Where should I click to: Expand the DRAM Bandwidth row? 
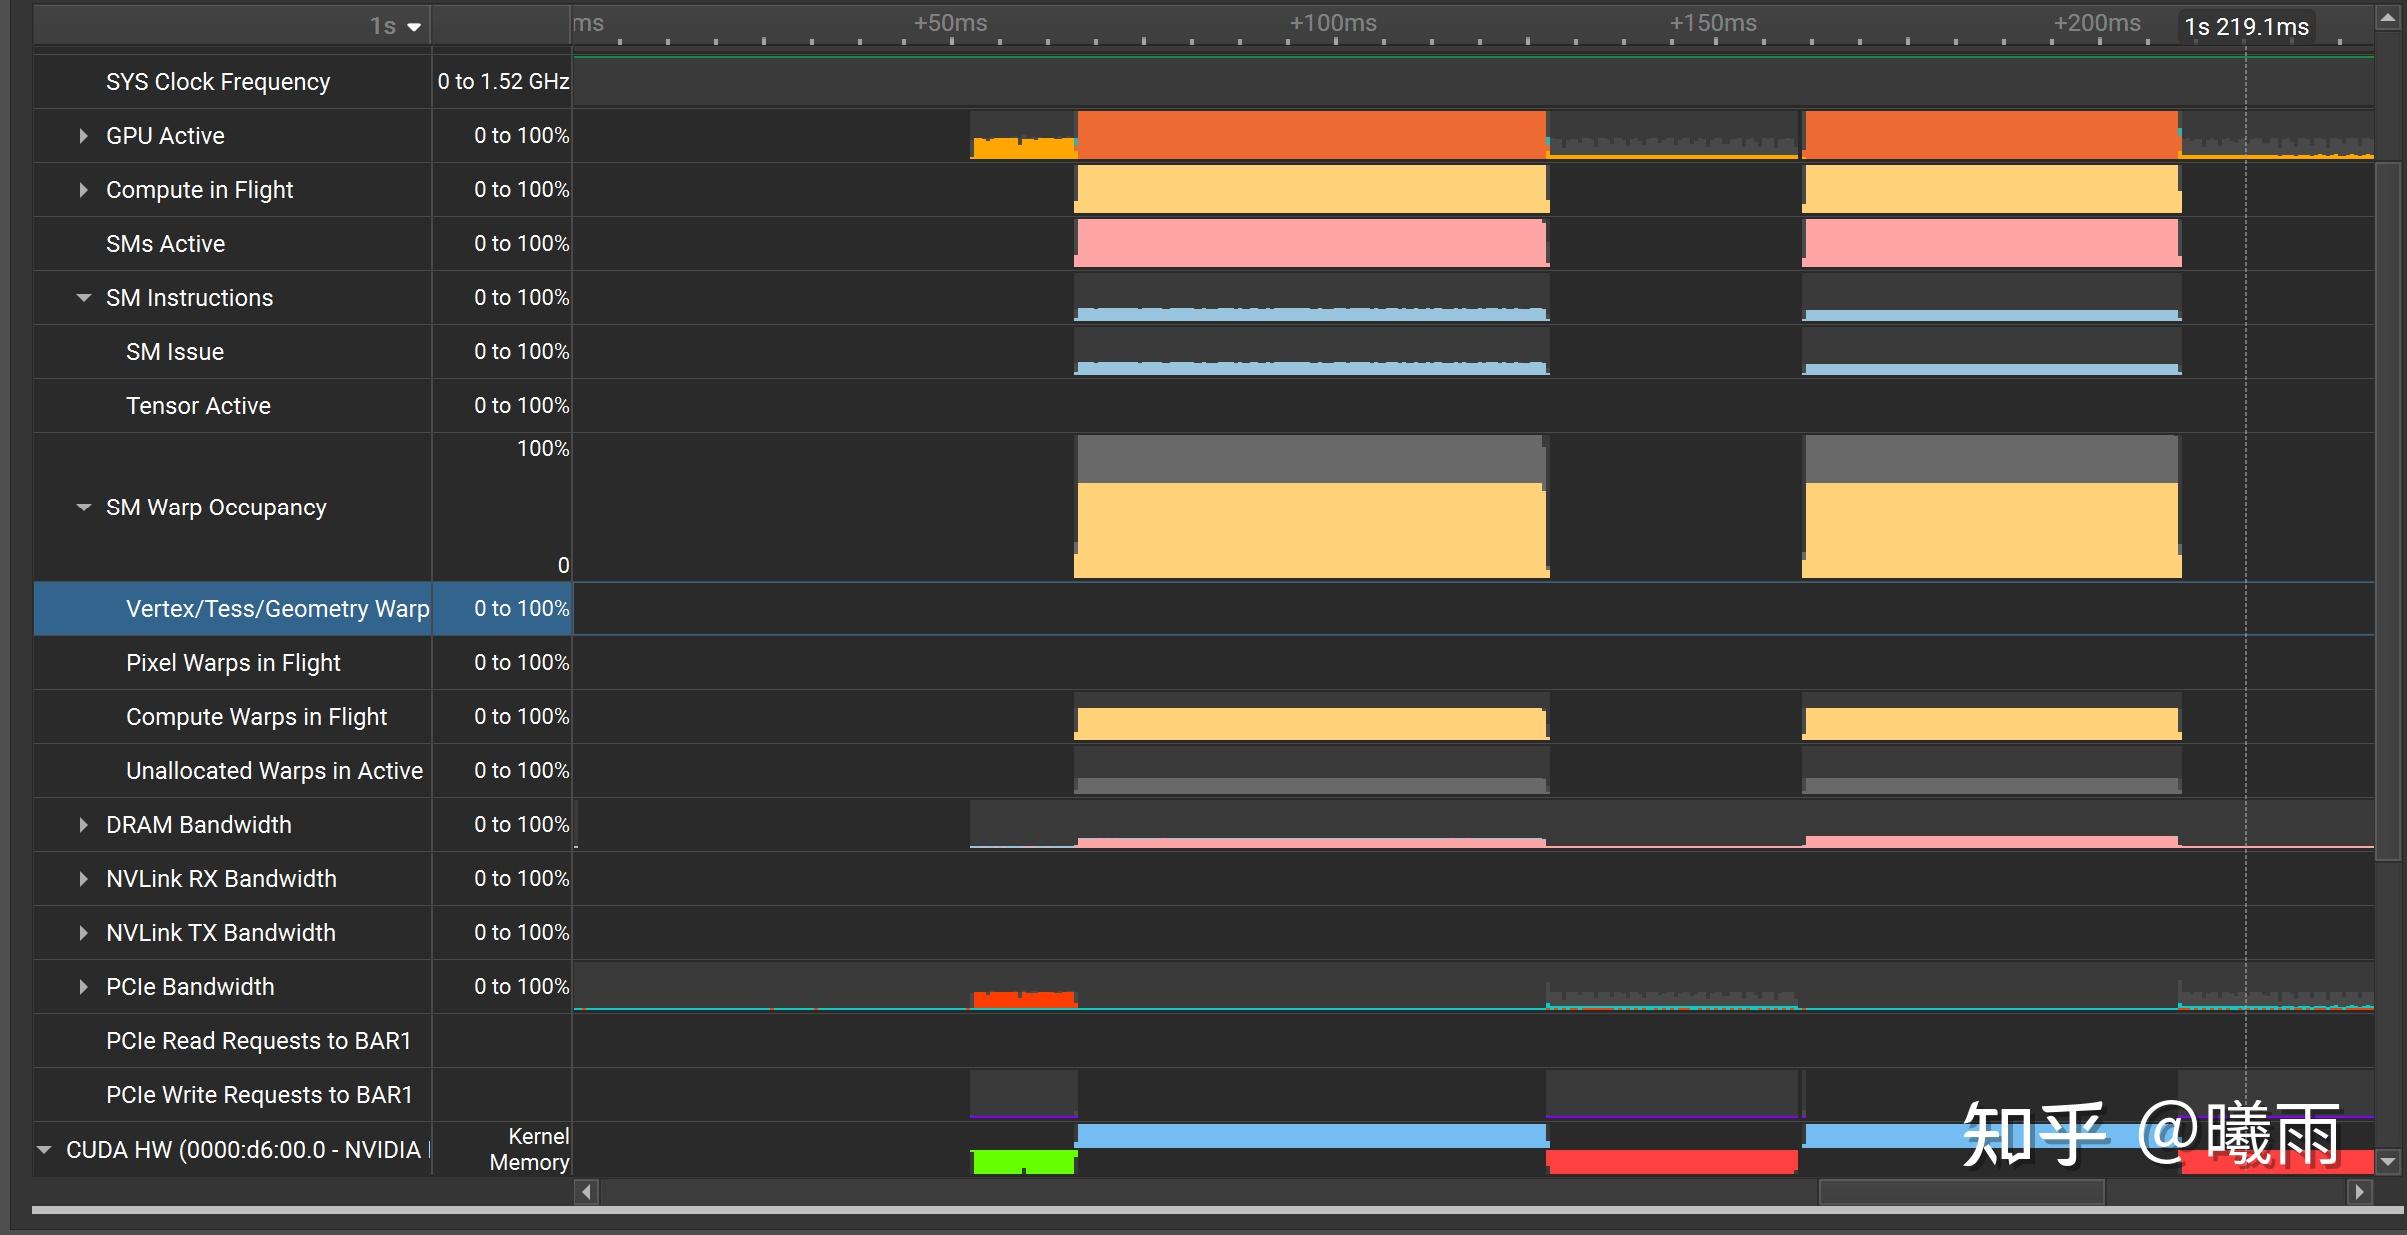point(83,825)
